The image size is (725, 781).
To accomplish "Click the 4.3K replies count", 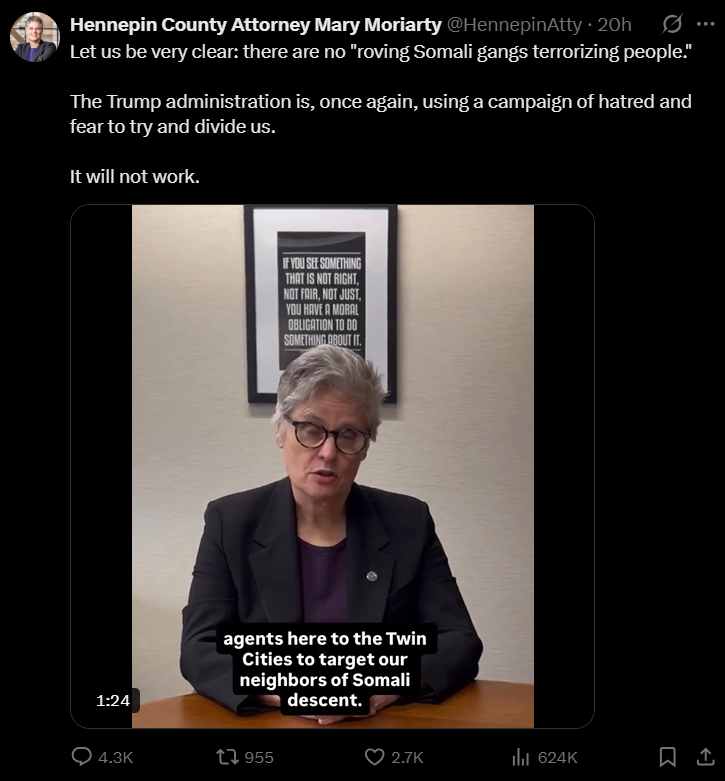I will [x=116, y=758].
